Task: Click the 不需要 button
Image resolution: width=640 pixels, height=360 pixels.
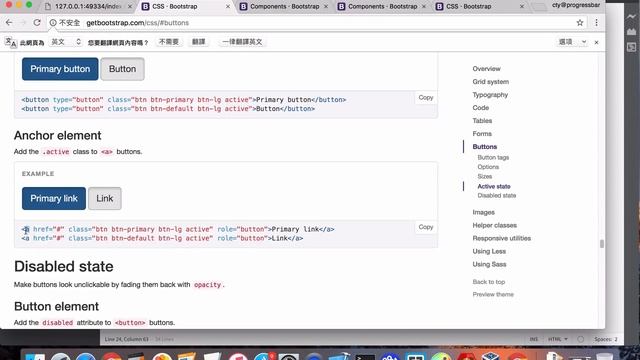Action: 169,42
